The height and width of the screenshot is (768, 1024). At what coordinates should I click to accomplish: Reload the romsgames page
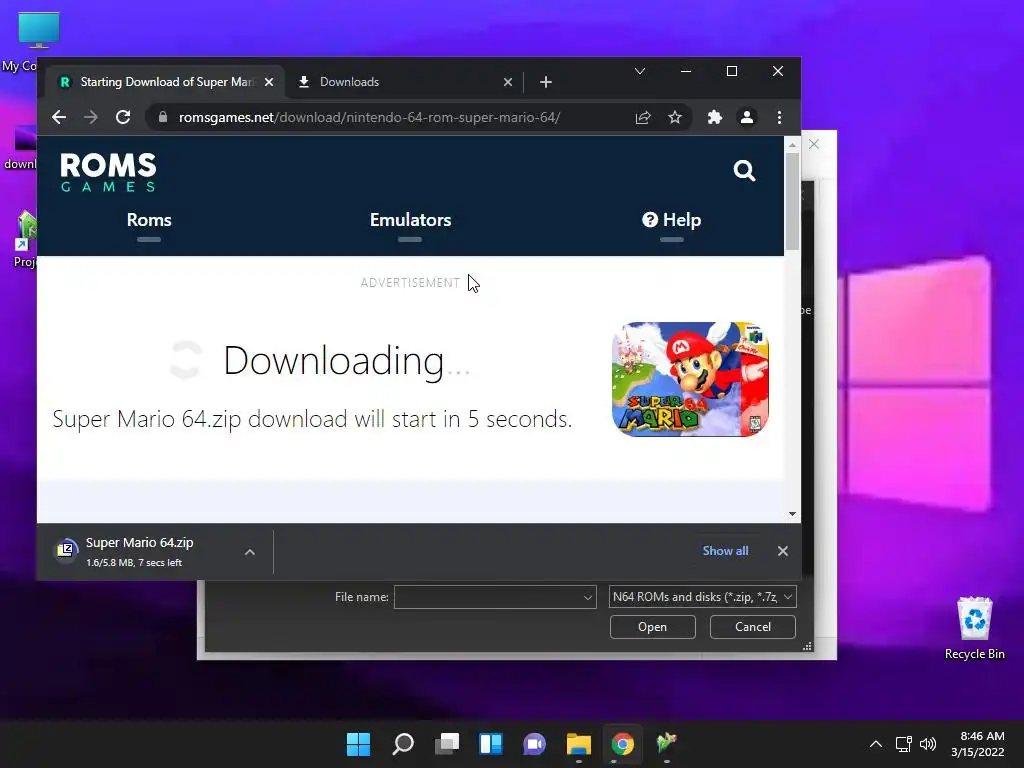123,118
